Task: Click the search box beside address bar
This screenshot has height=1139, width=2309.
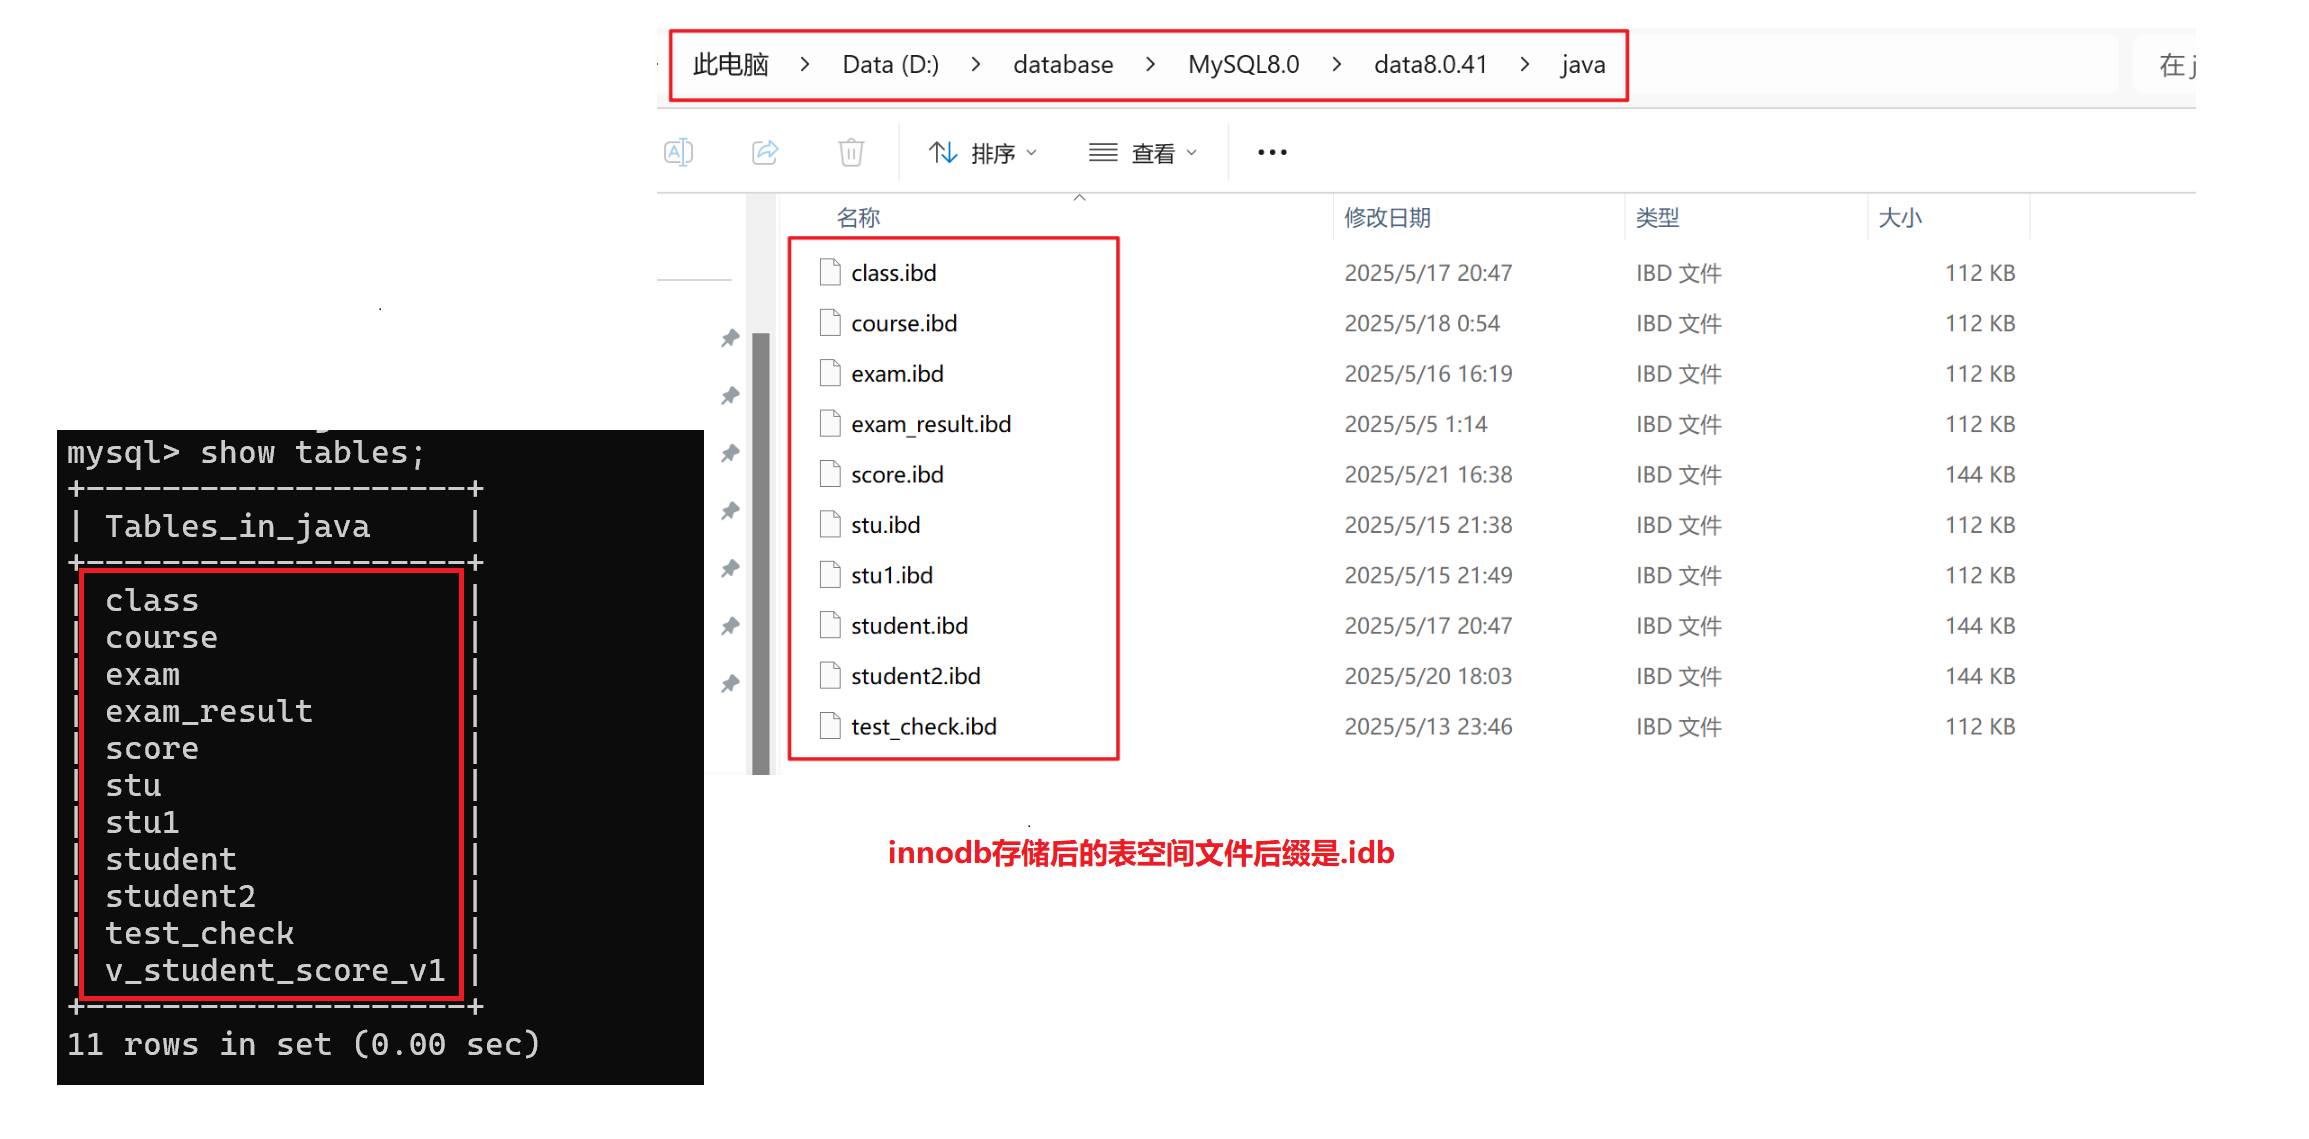Action: [x=2166, y=66]
